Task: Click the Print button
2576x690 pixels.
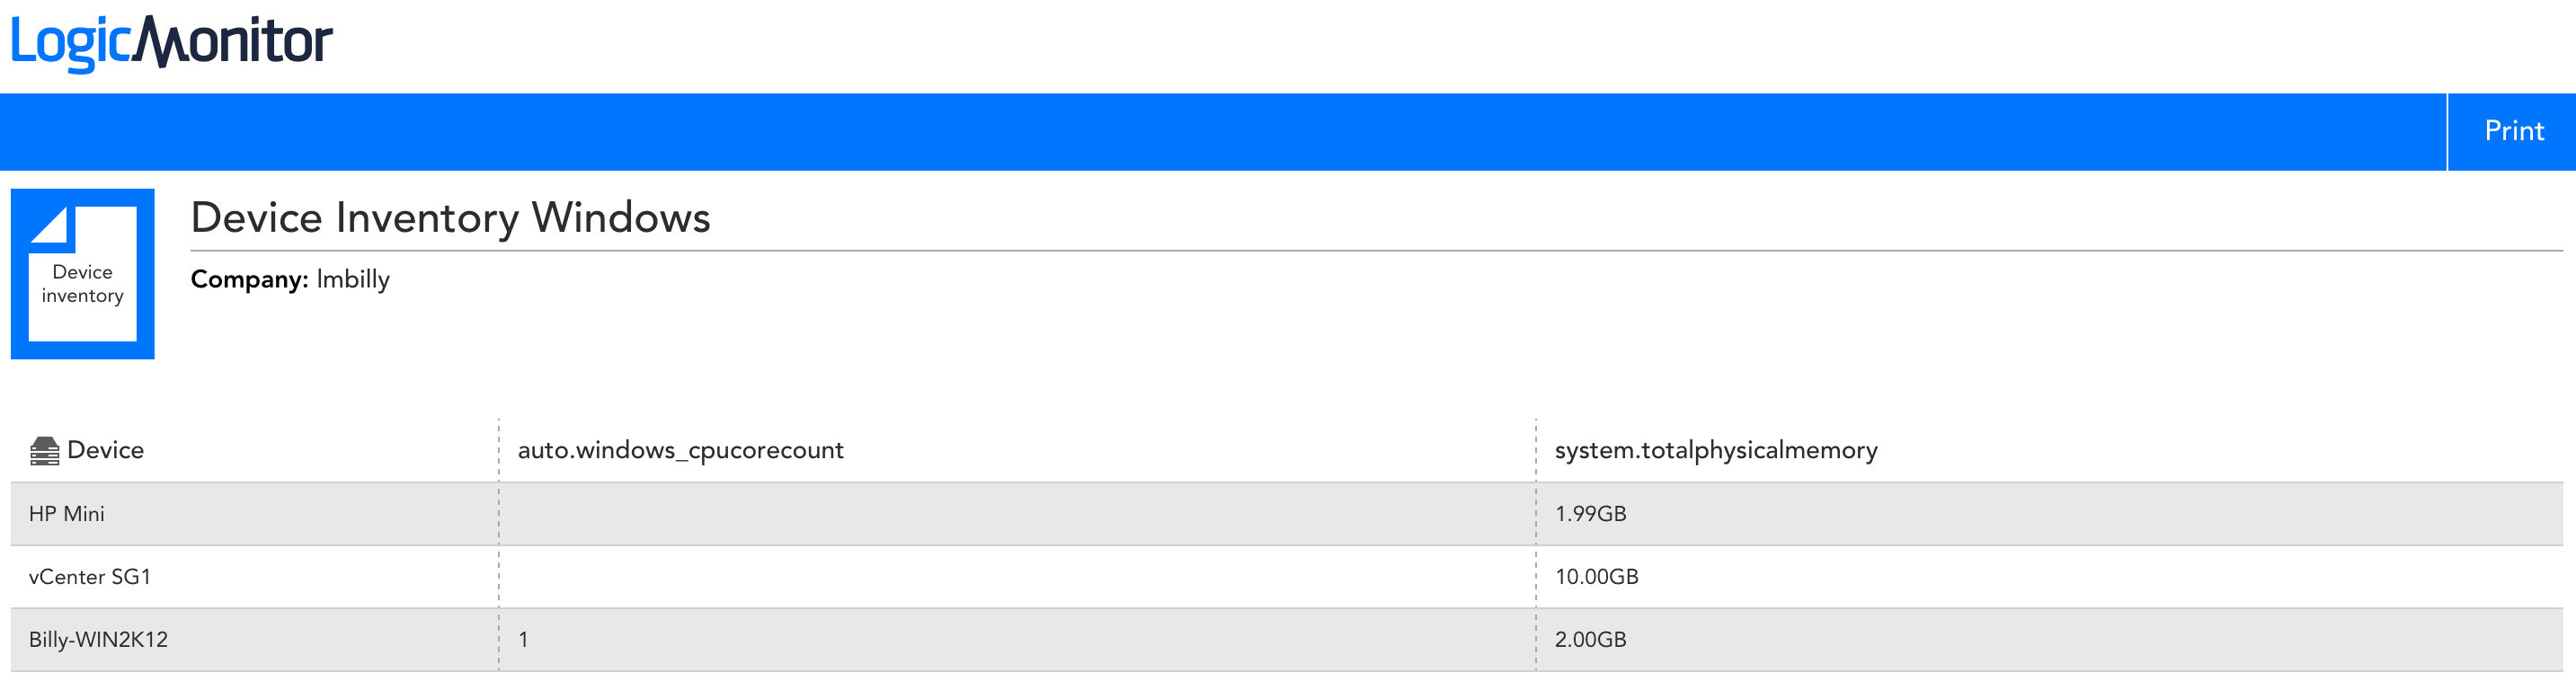Action: pos(2512,131)
